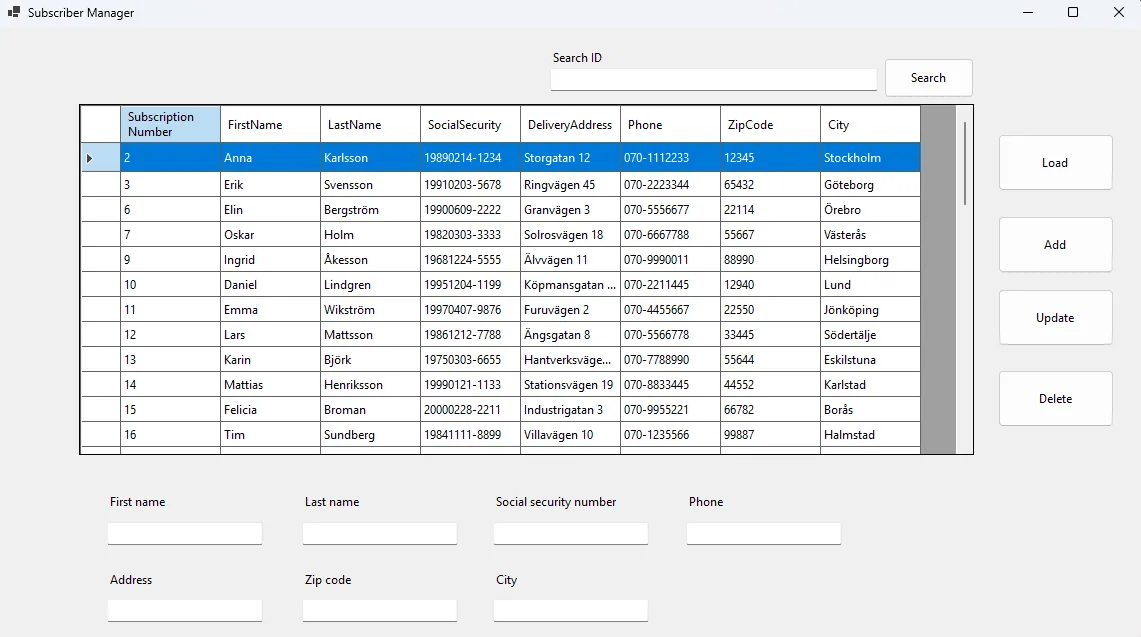Click cell 'Furuvägen 2'
This screenshot has width=1141, height=637.
(x=570, y=309)
